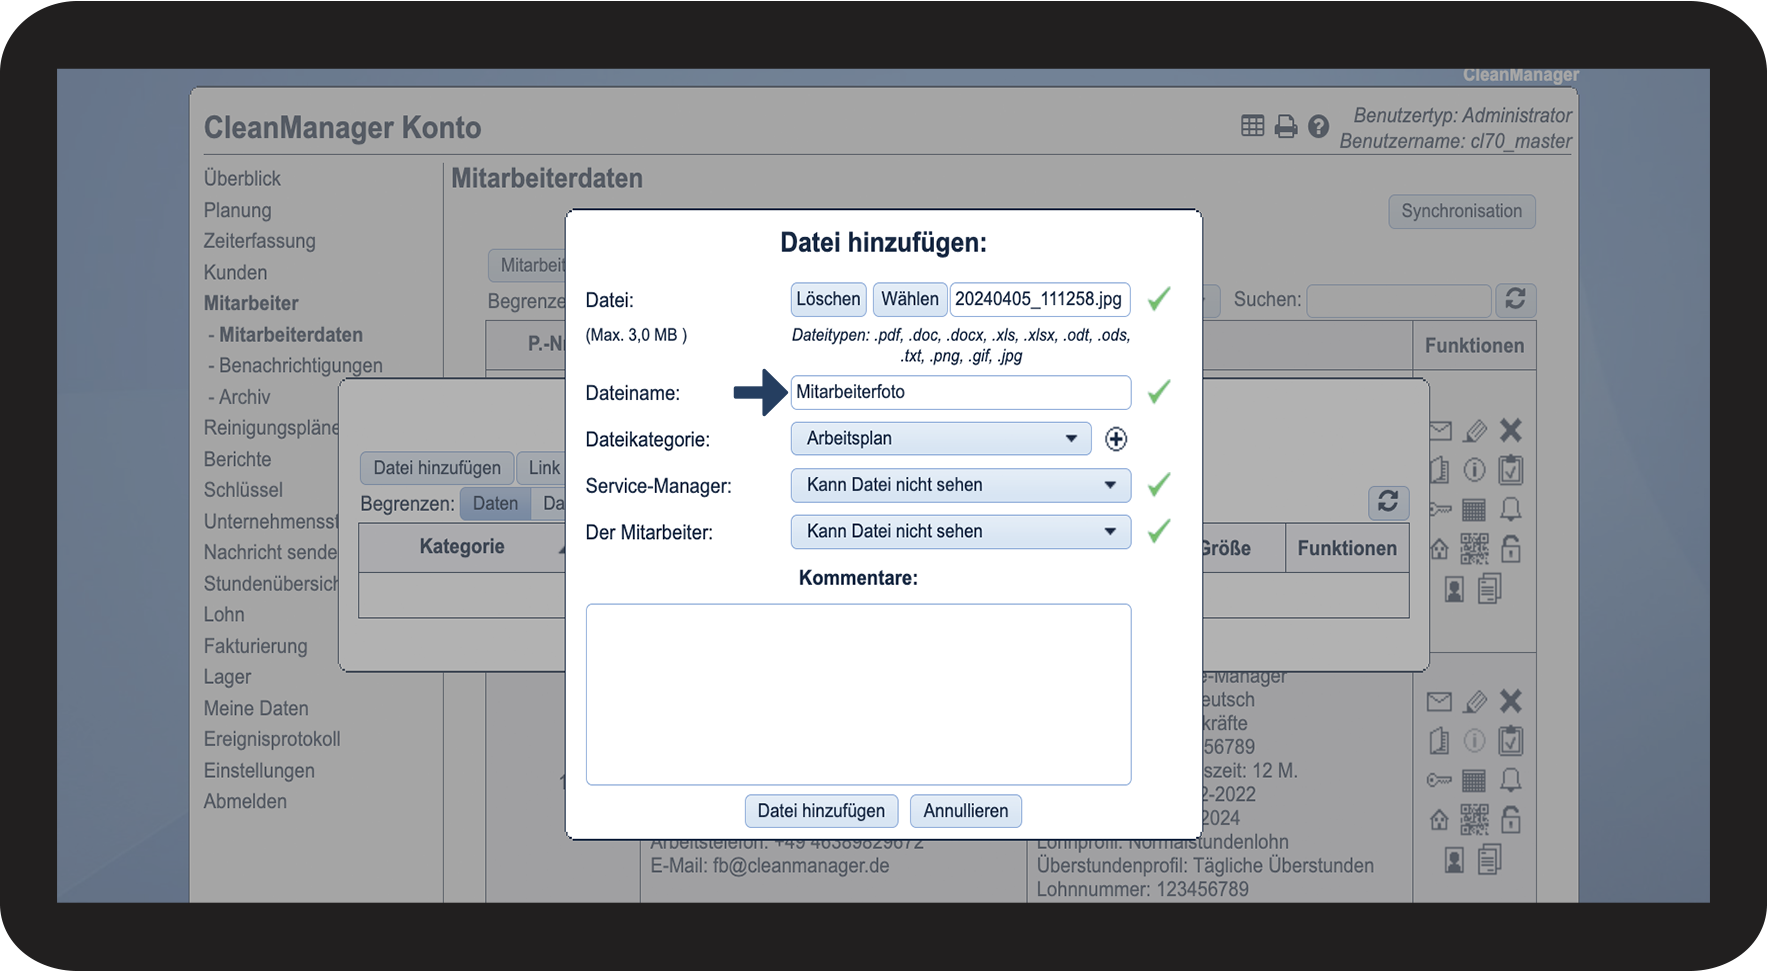The width and height of the screenshot is (1767, 971).
Task: Select Zeiterfassung in the sidebar
Action: coord(260,241)
